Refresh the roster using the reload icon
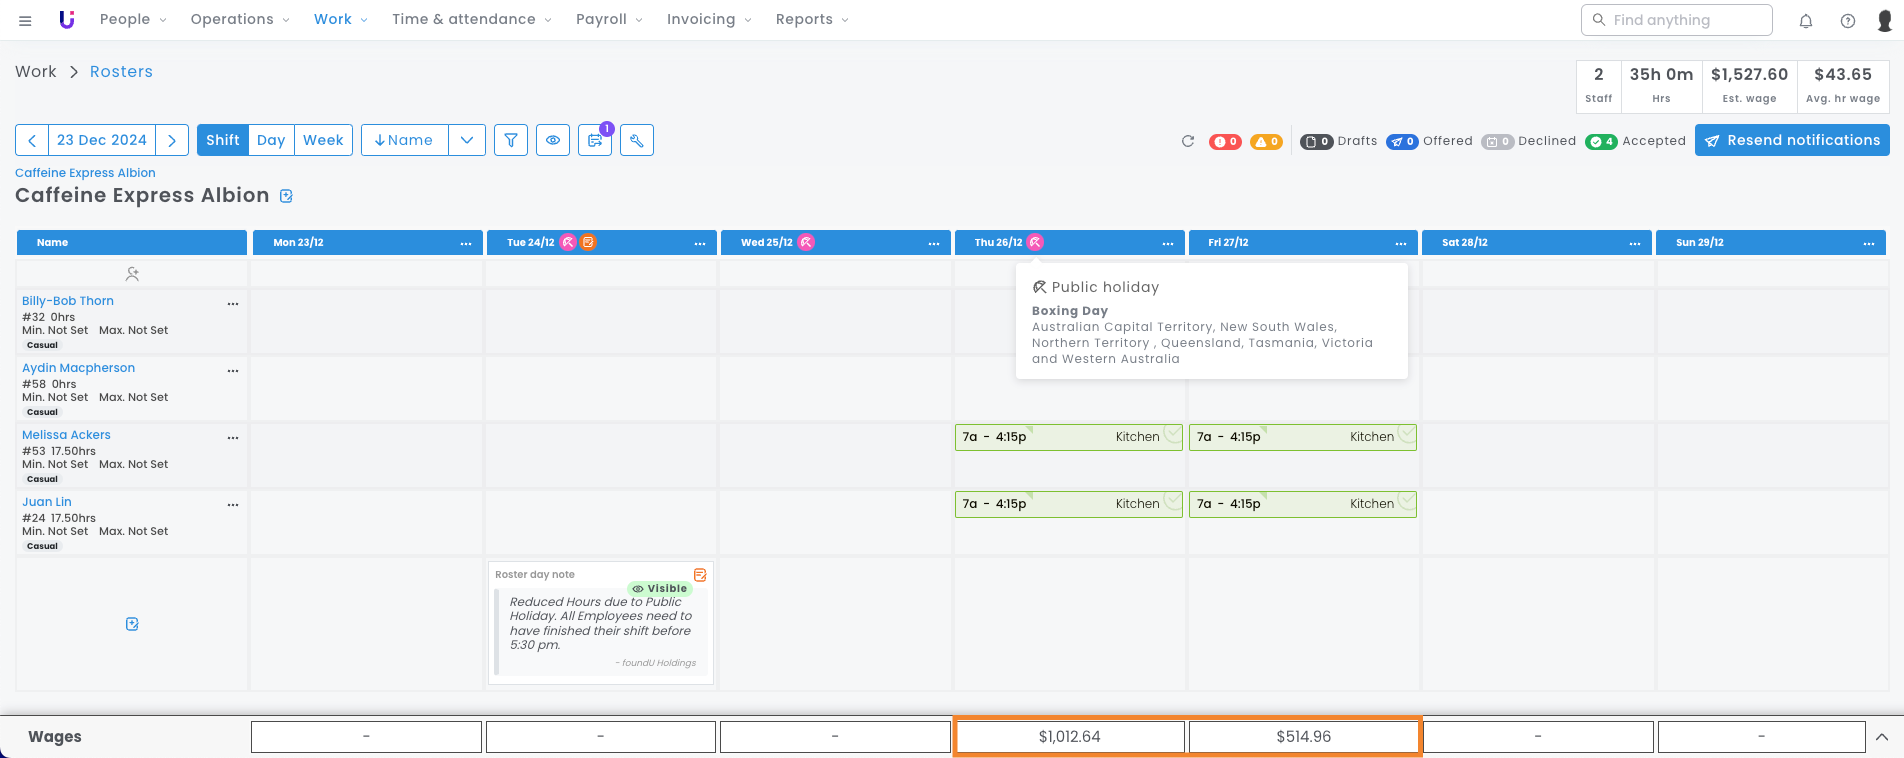Viewport: 1904px width, 758px height. (x=1188, y=141)
